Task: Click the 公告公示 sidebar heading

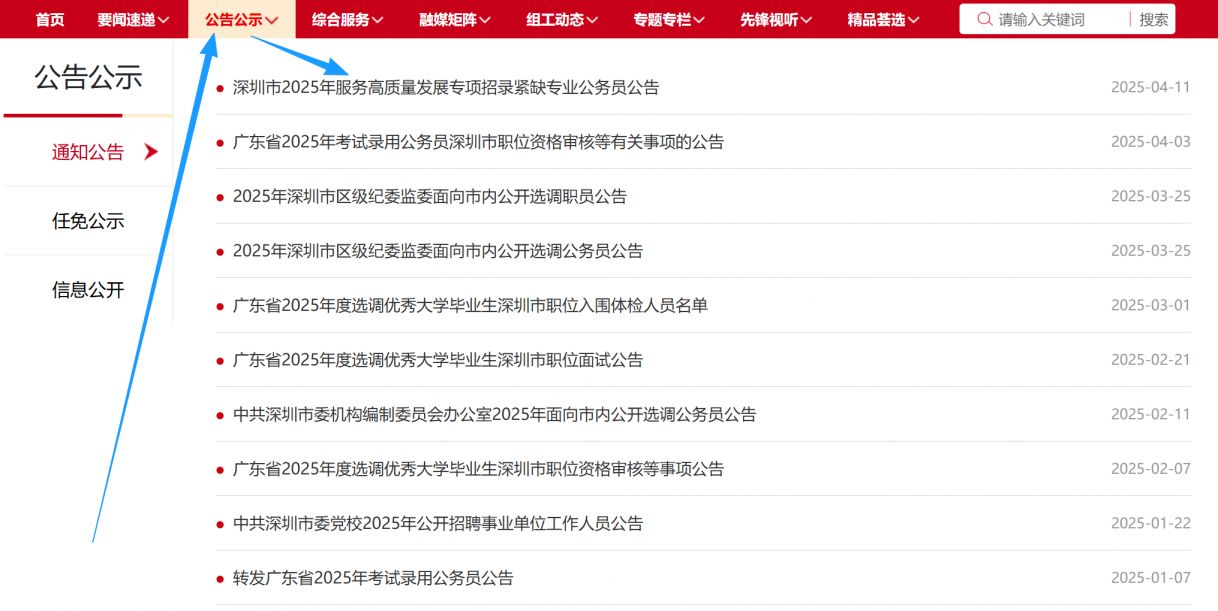Action: pos(88,77)
